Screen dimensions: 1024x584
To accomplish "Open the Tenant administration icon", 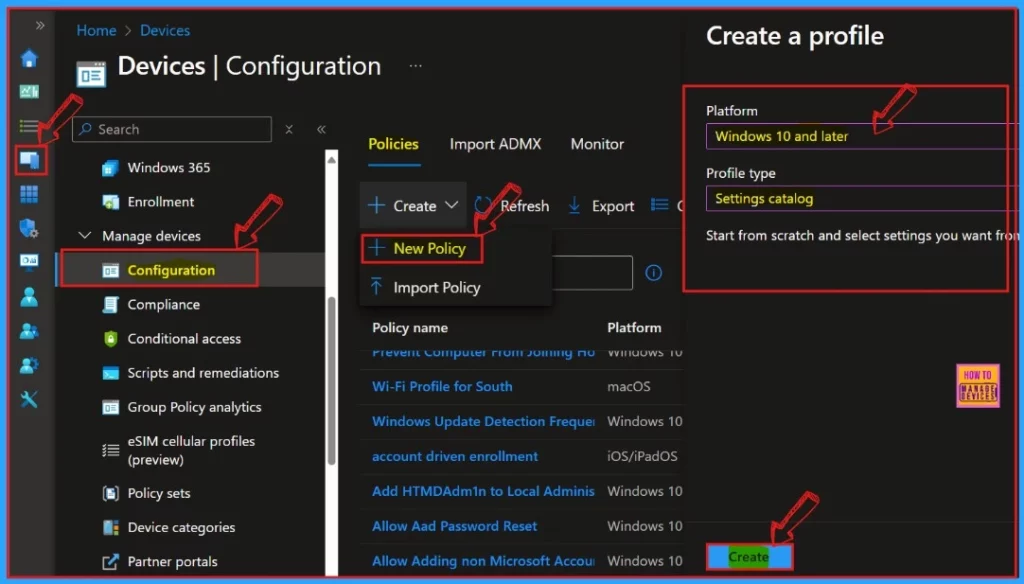I will [29, 365].
